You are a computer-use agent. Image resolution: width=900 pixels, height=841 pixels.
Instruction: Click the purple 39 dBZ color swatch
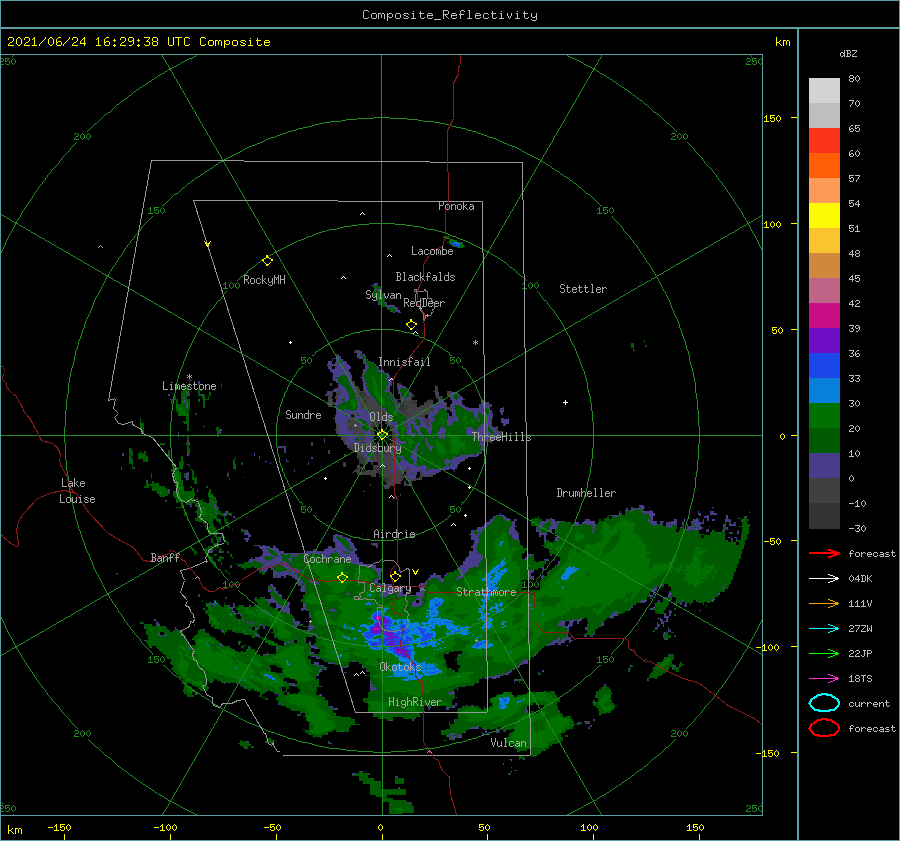pos(824,341)
